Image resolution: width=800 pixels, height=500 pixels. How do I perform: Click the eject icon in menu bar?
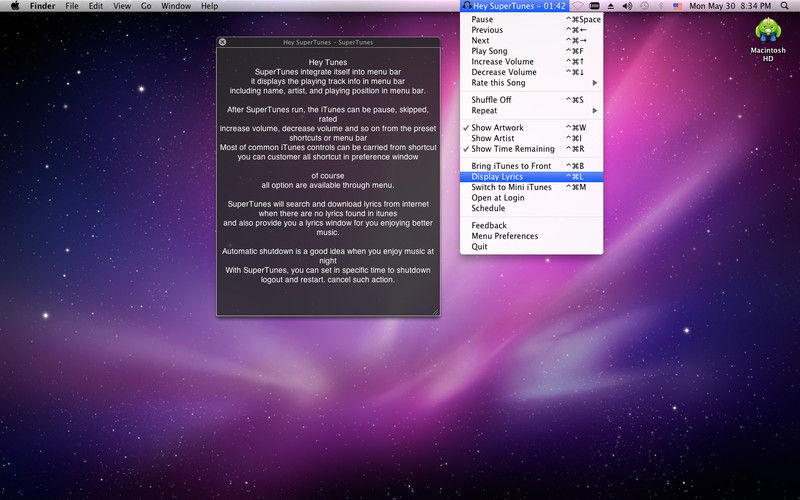[x=611, y=6]
